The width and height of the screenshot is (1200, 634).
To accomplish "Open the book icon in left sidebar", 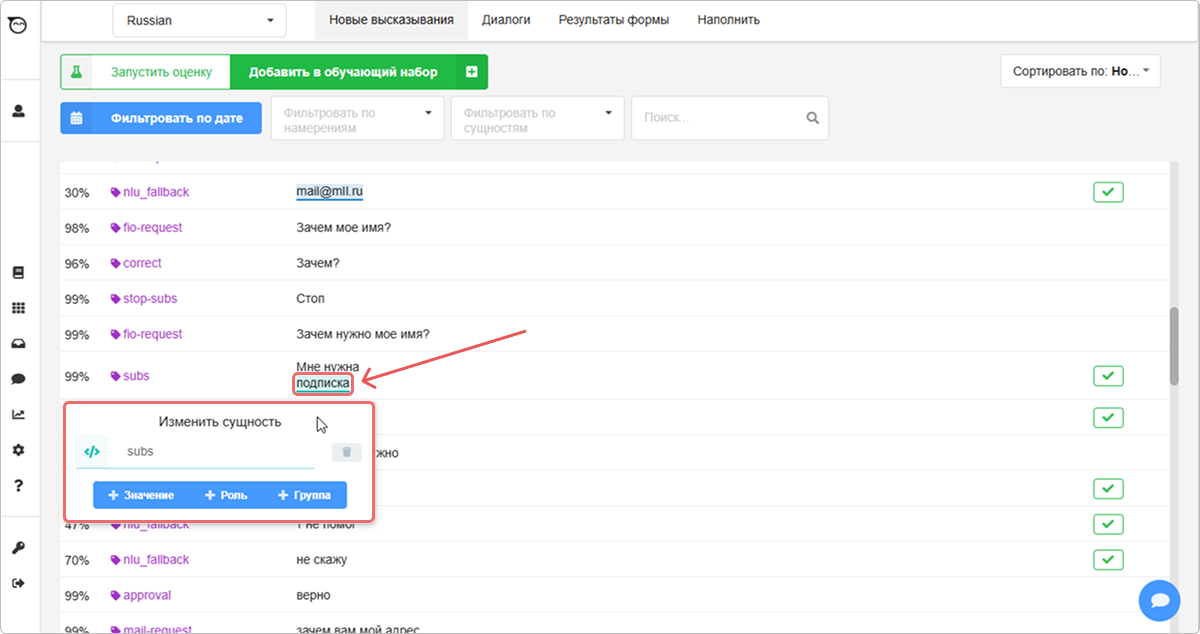I will click(18, 273).
